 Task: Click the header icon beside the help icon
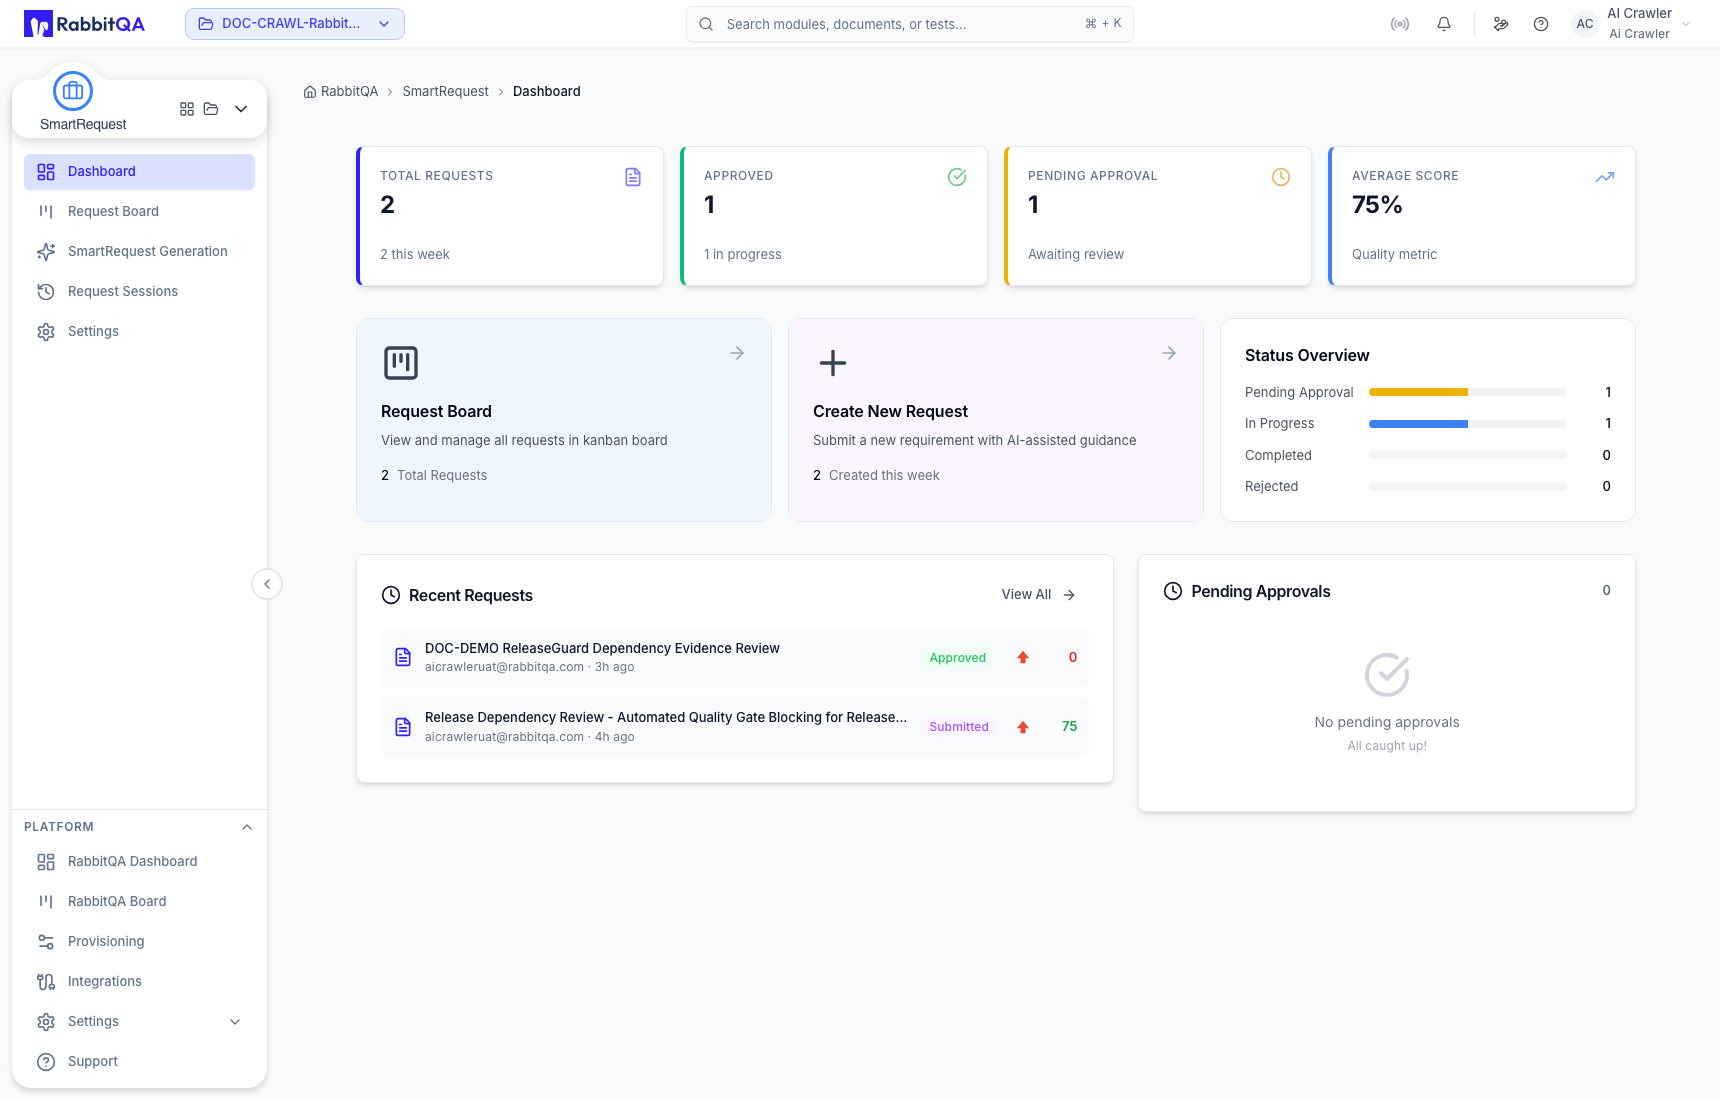(1501, 24)
